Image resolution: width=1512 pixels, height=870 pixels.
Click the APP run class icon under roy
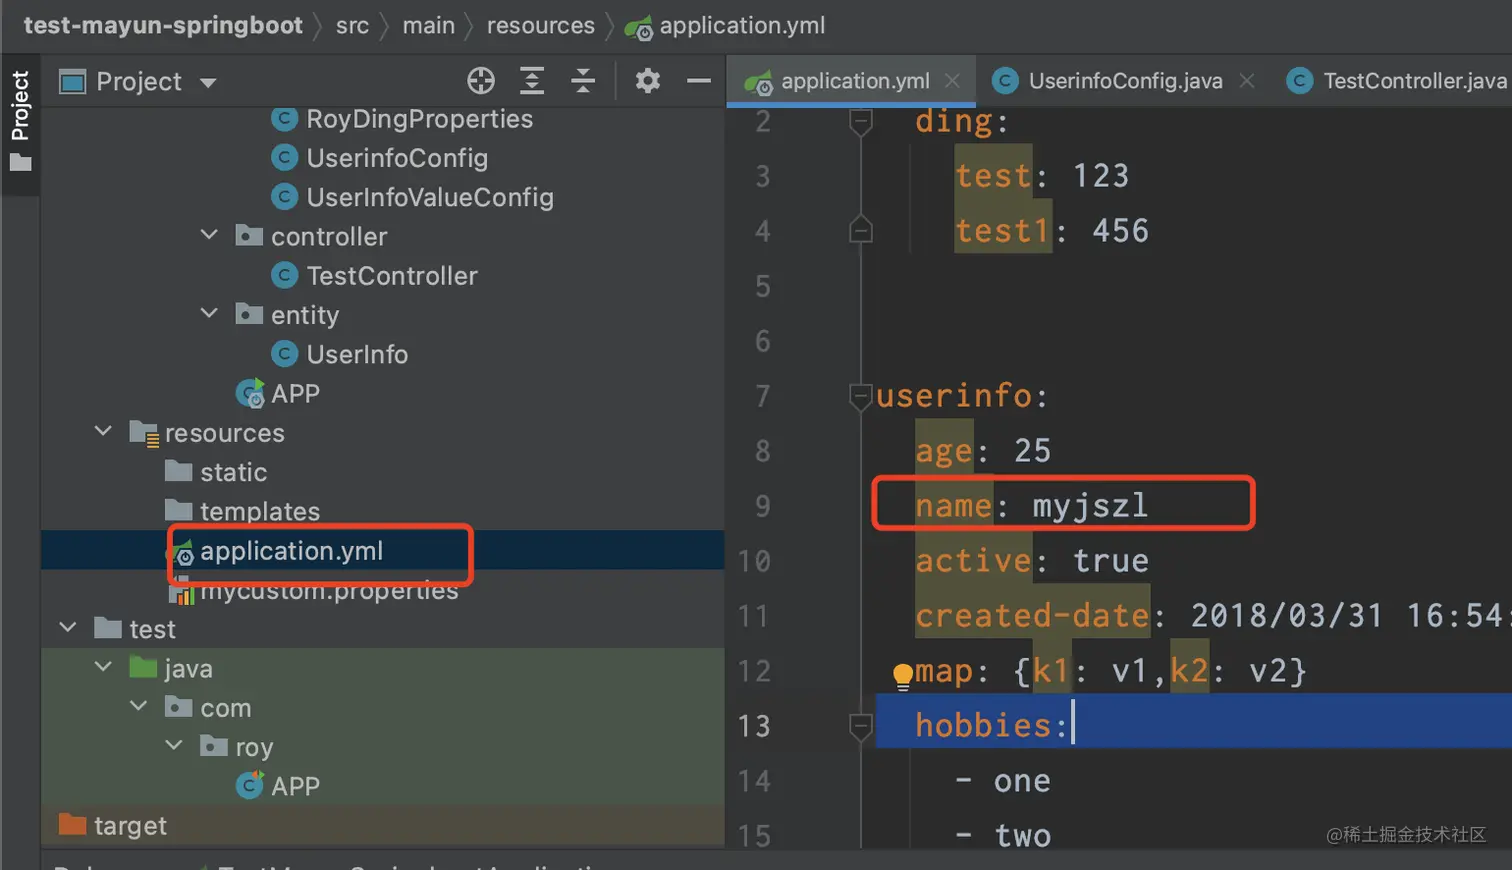click(250, 785)
